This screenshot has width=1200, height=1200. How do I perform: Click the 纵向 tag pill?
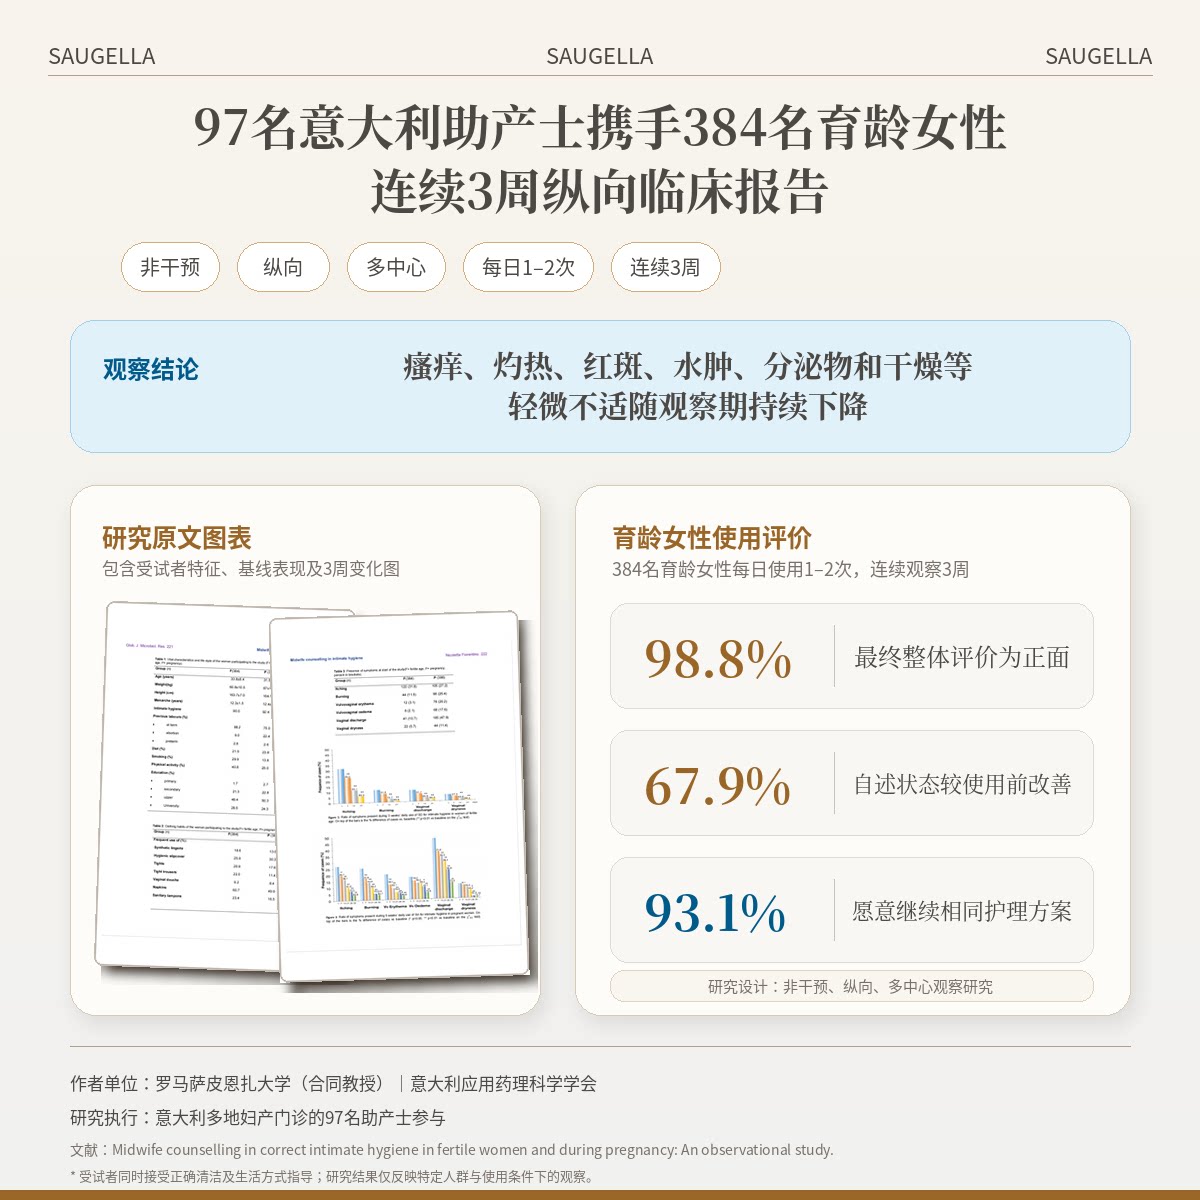pyautogui.click(x=283, y=267)
